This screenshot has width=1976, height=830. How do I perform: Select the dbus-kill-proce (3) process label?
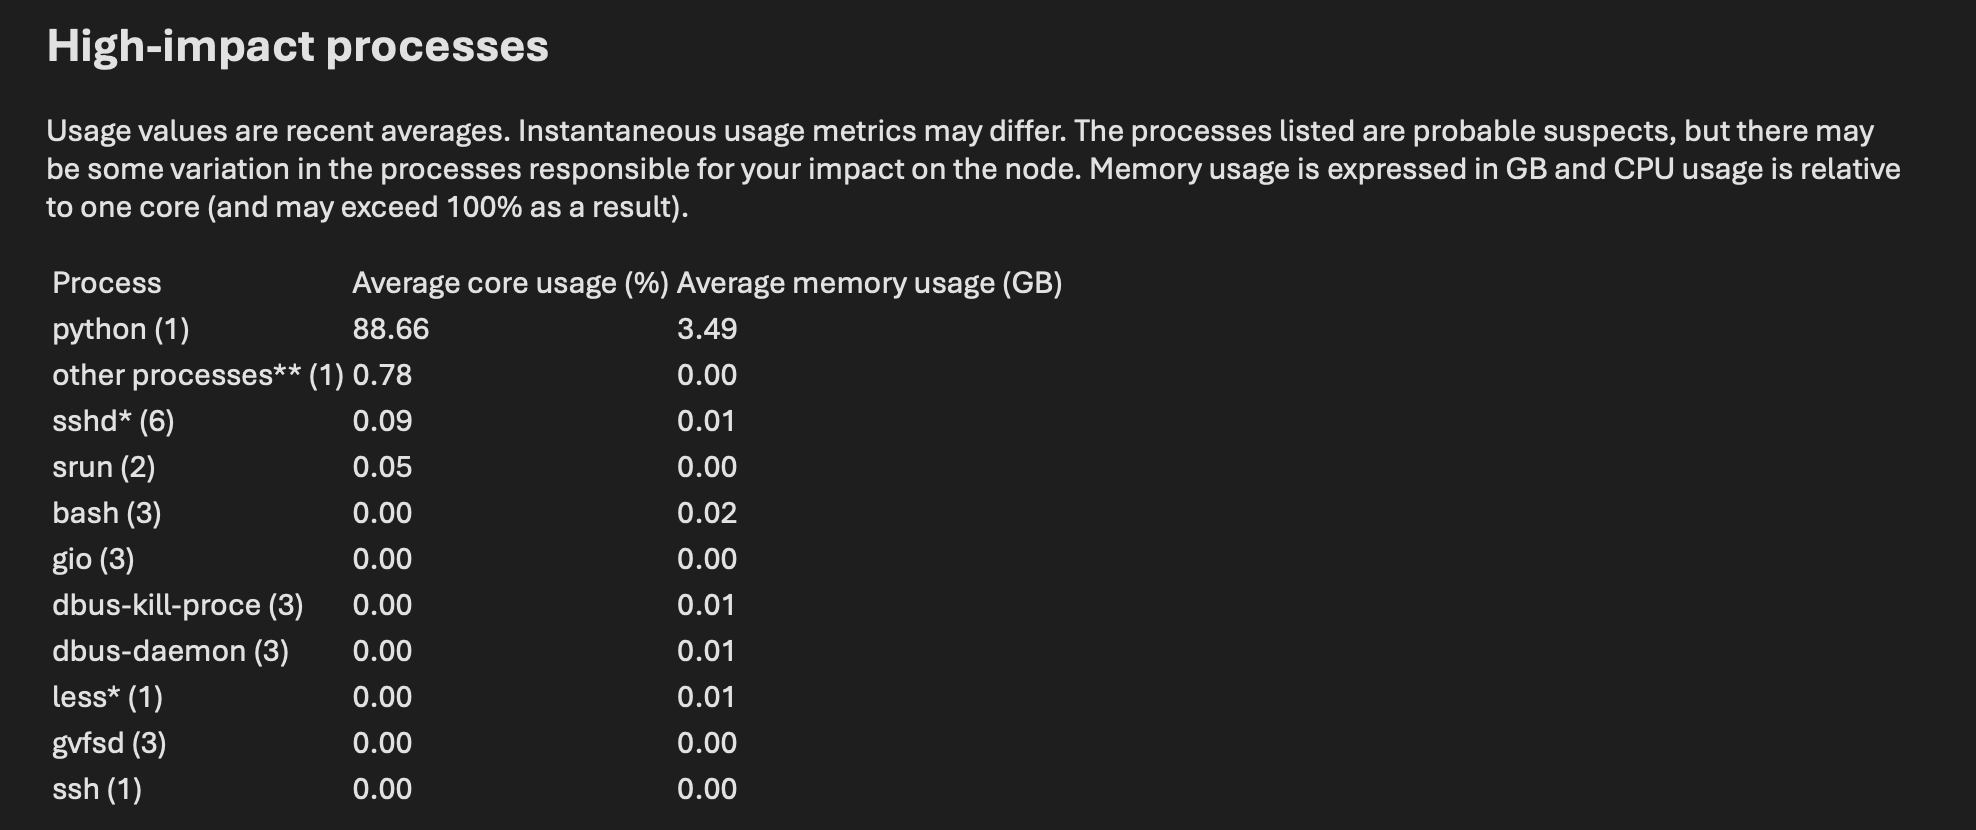click(x=177, y=605)
